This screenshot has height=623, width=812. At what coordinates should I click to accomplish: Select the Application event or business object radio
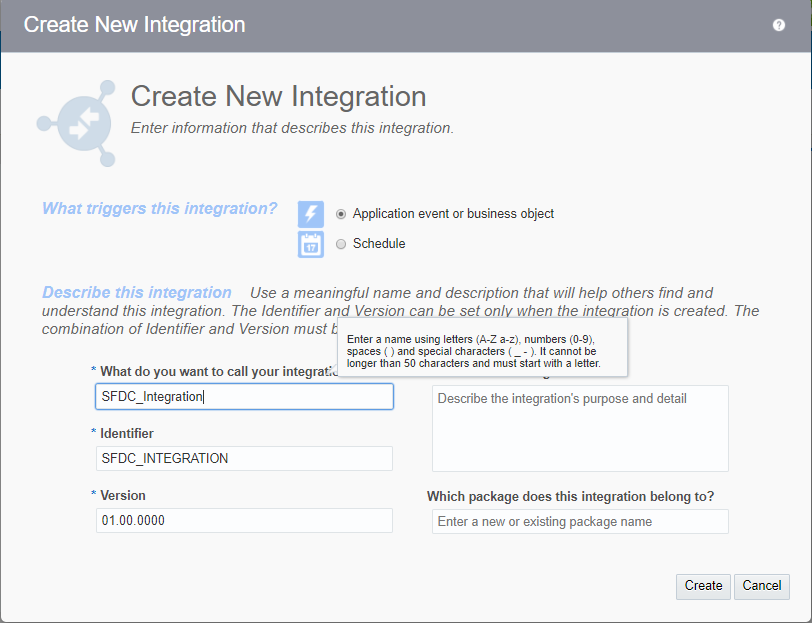(341, 214)
